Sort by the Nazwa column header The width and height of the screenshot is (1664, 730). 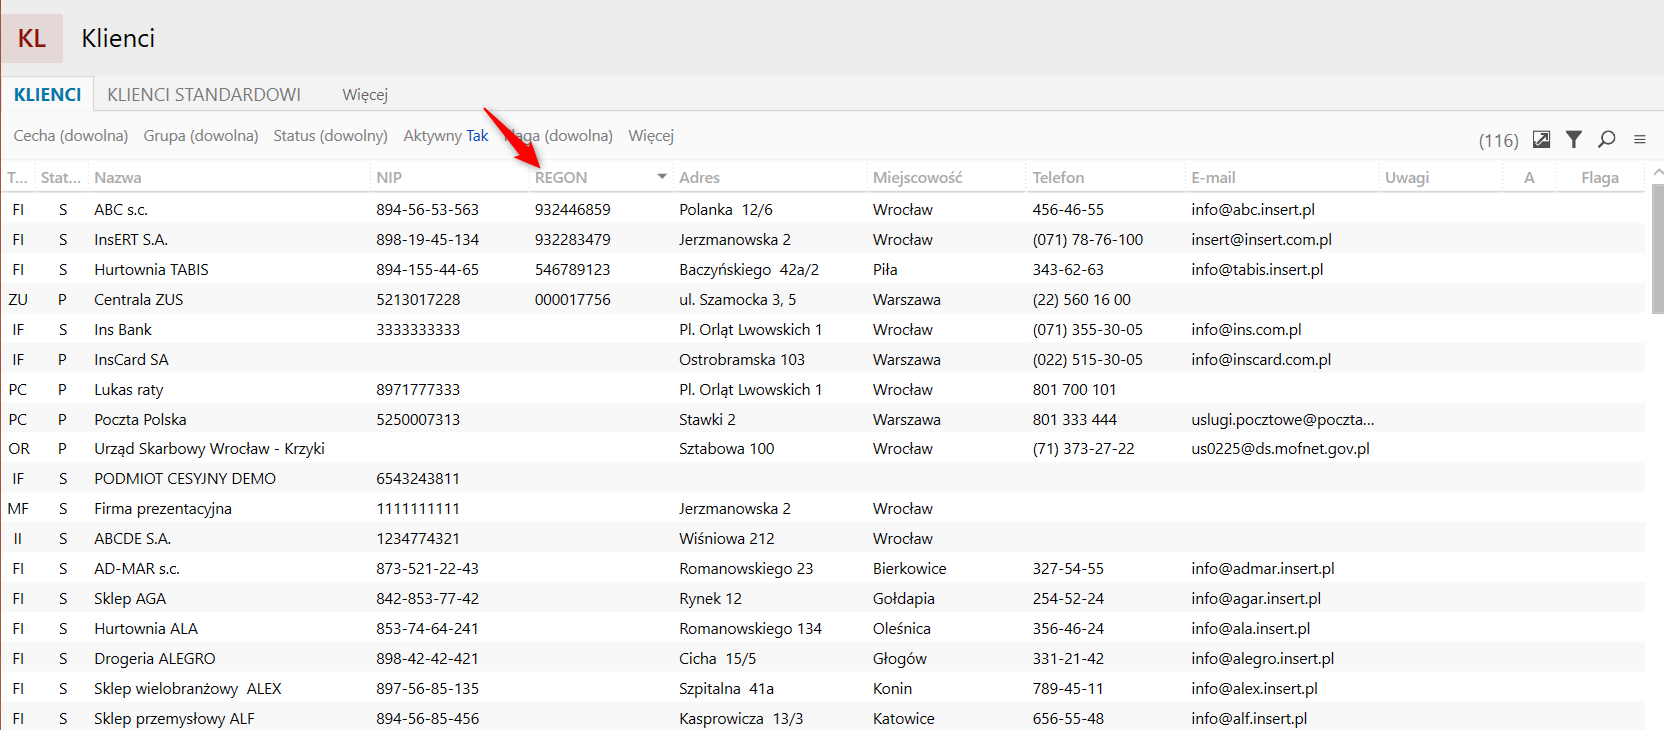tap(118, 178)
